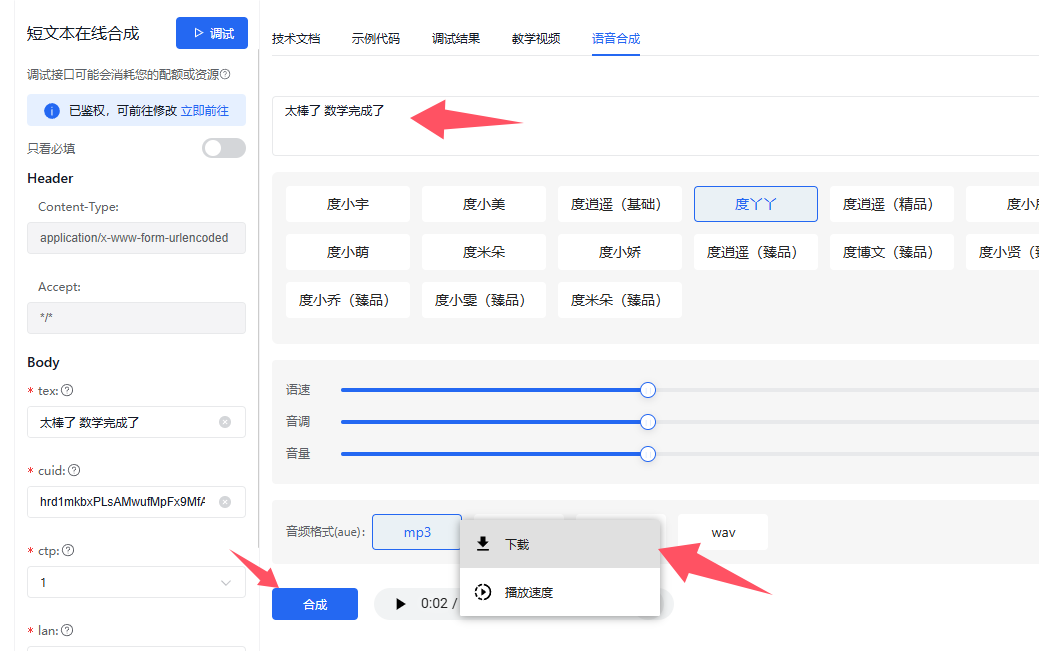Click the 语速 slider handle

(648, 390)
